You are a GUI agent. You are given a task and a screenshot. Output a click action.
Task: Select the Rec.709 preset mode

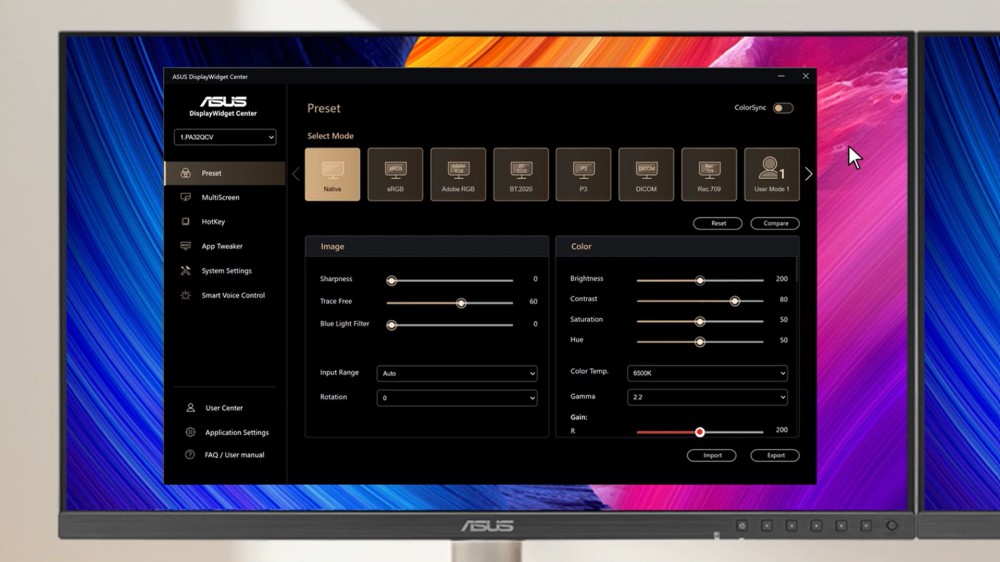(709, 174)
